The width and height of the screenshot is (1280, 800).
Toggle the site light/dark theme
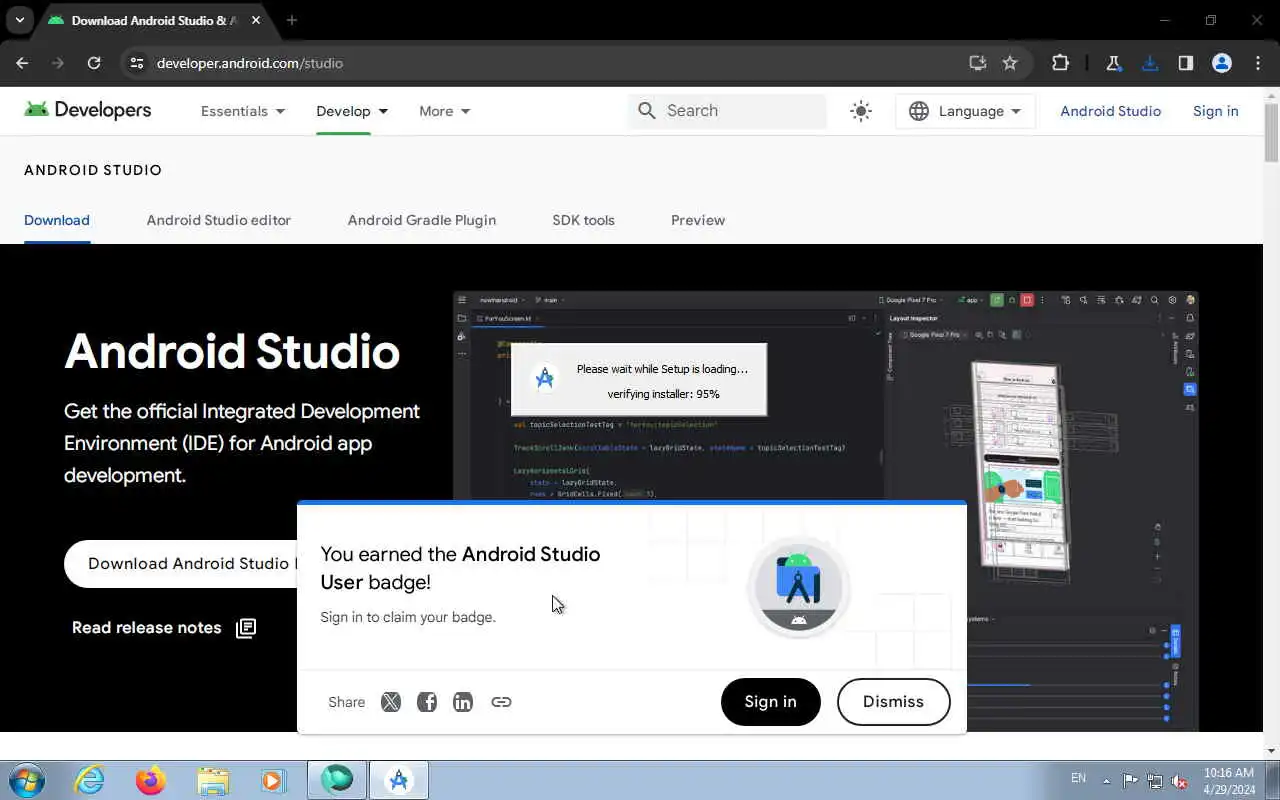point(861,111)
